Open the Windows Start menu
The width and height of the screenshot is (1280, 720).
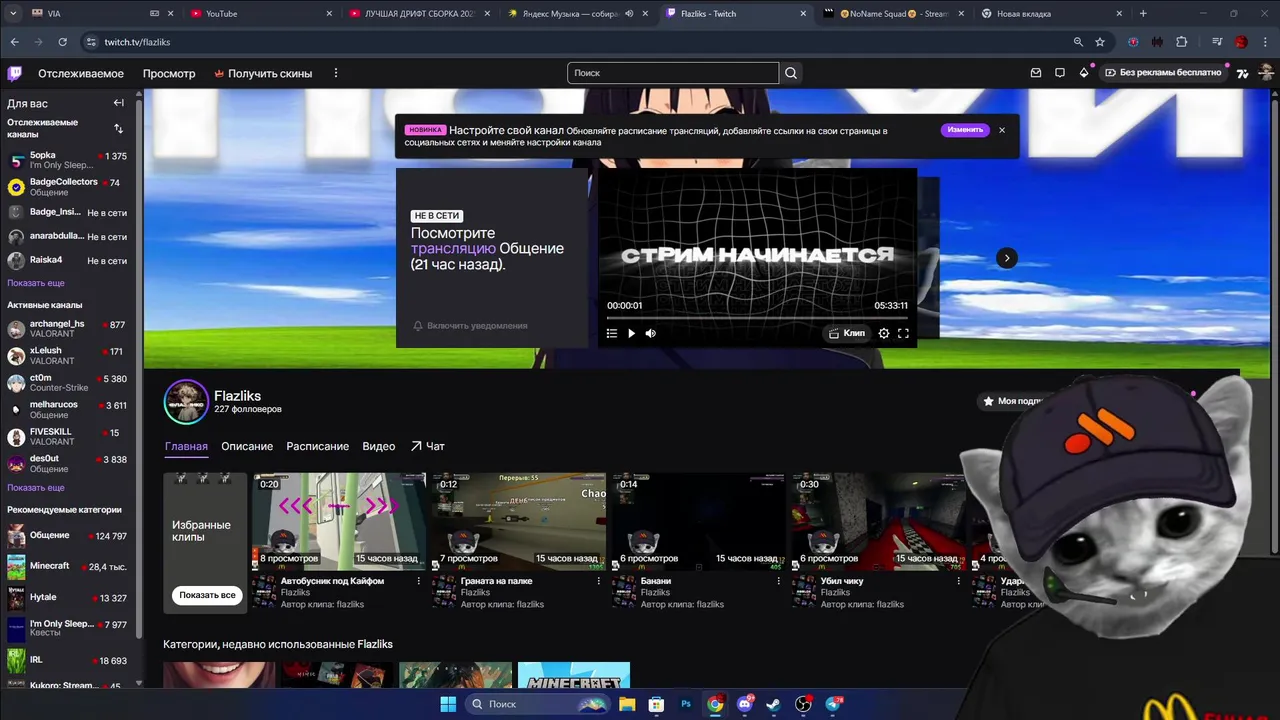click(448, 704)
